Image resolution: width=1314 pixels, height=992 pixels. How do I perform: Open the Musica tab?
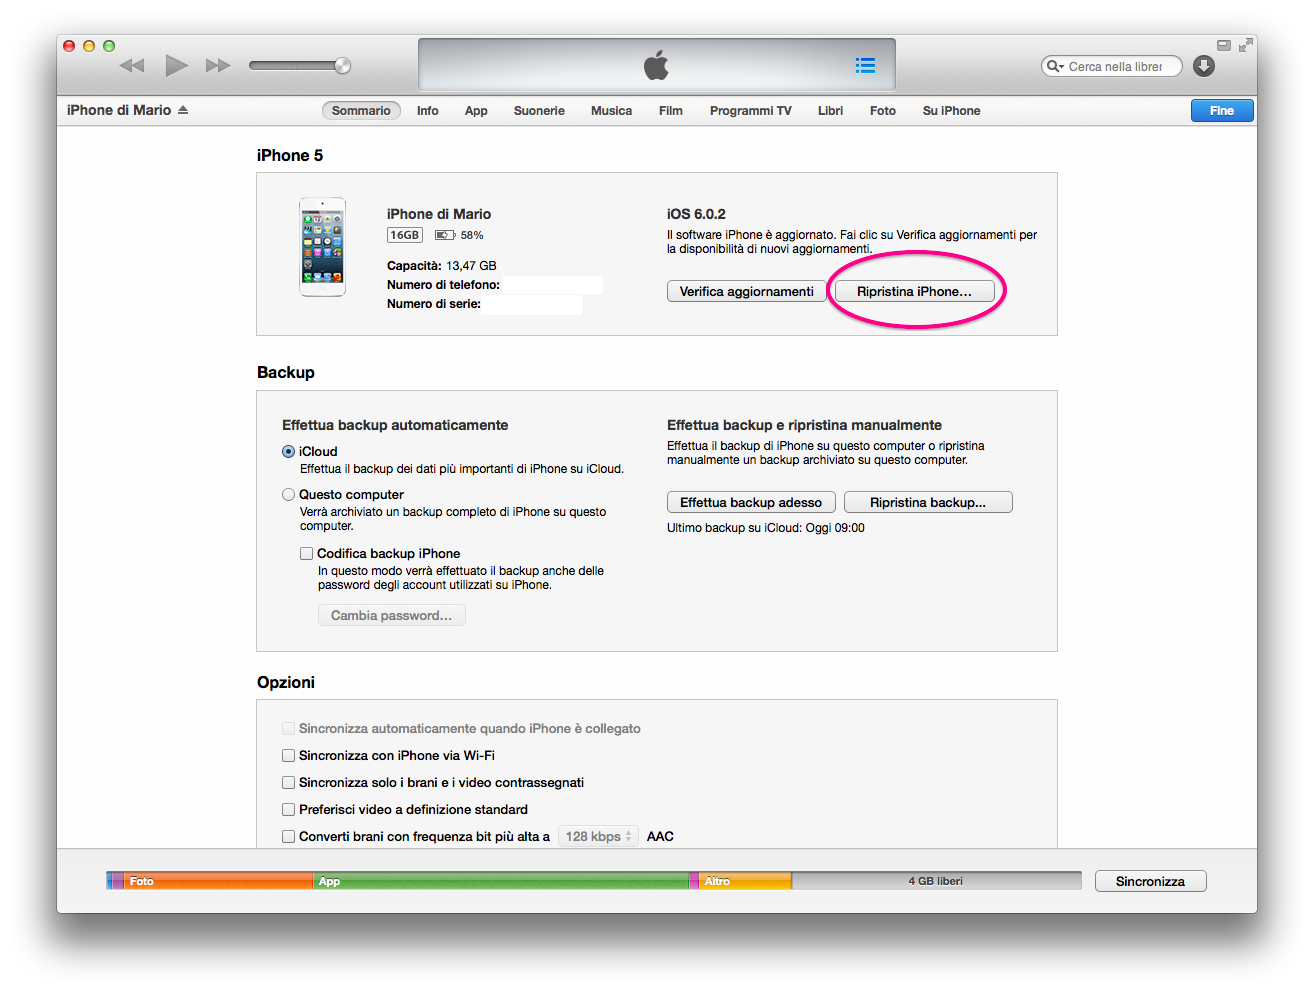[x=611, y=111]
